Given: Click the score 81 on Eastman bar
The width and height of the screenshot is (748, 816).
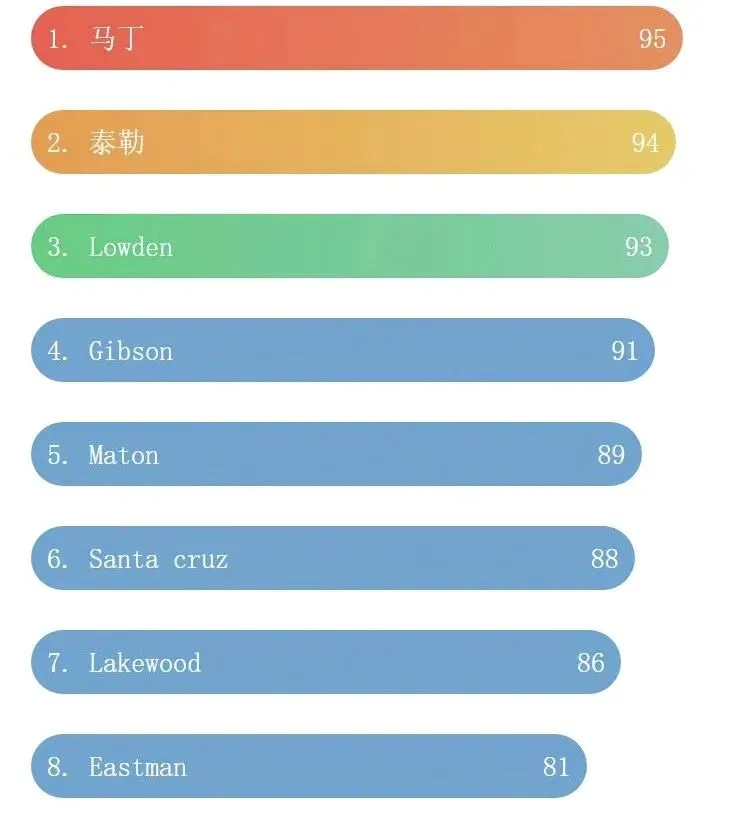Looking at the screenshot, I should [x=556, y=767].
